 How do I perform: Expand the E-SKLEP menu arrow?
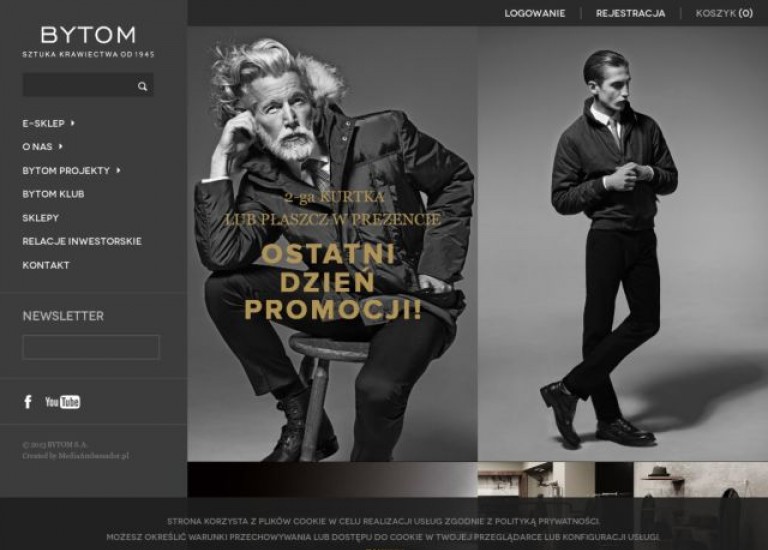(72, 123)
